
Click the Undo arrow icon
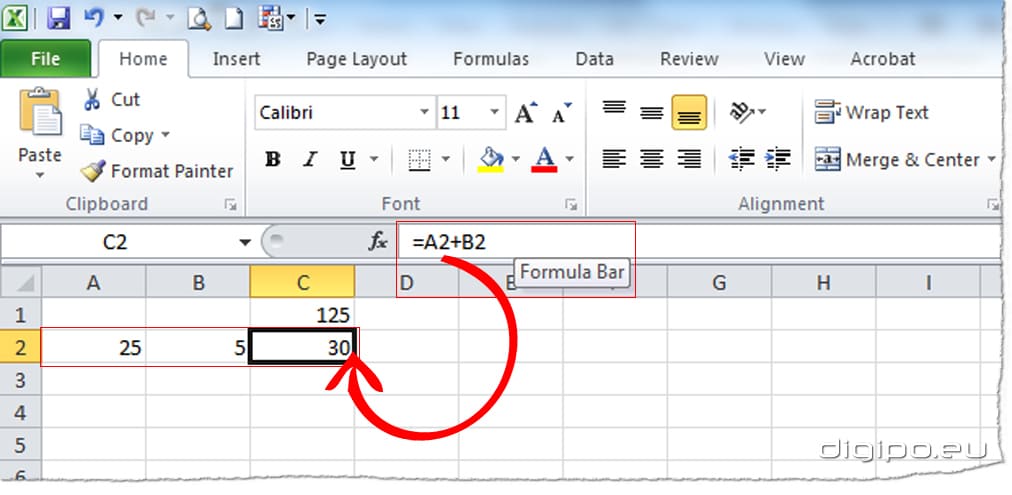94,17
